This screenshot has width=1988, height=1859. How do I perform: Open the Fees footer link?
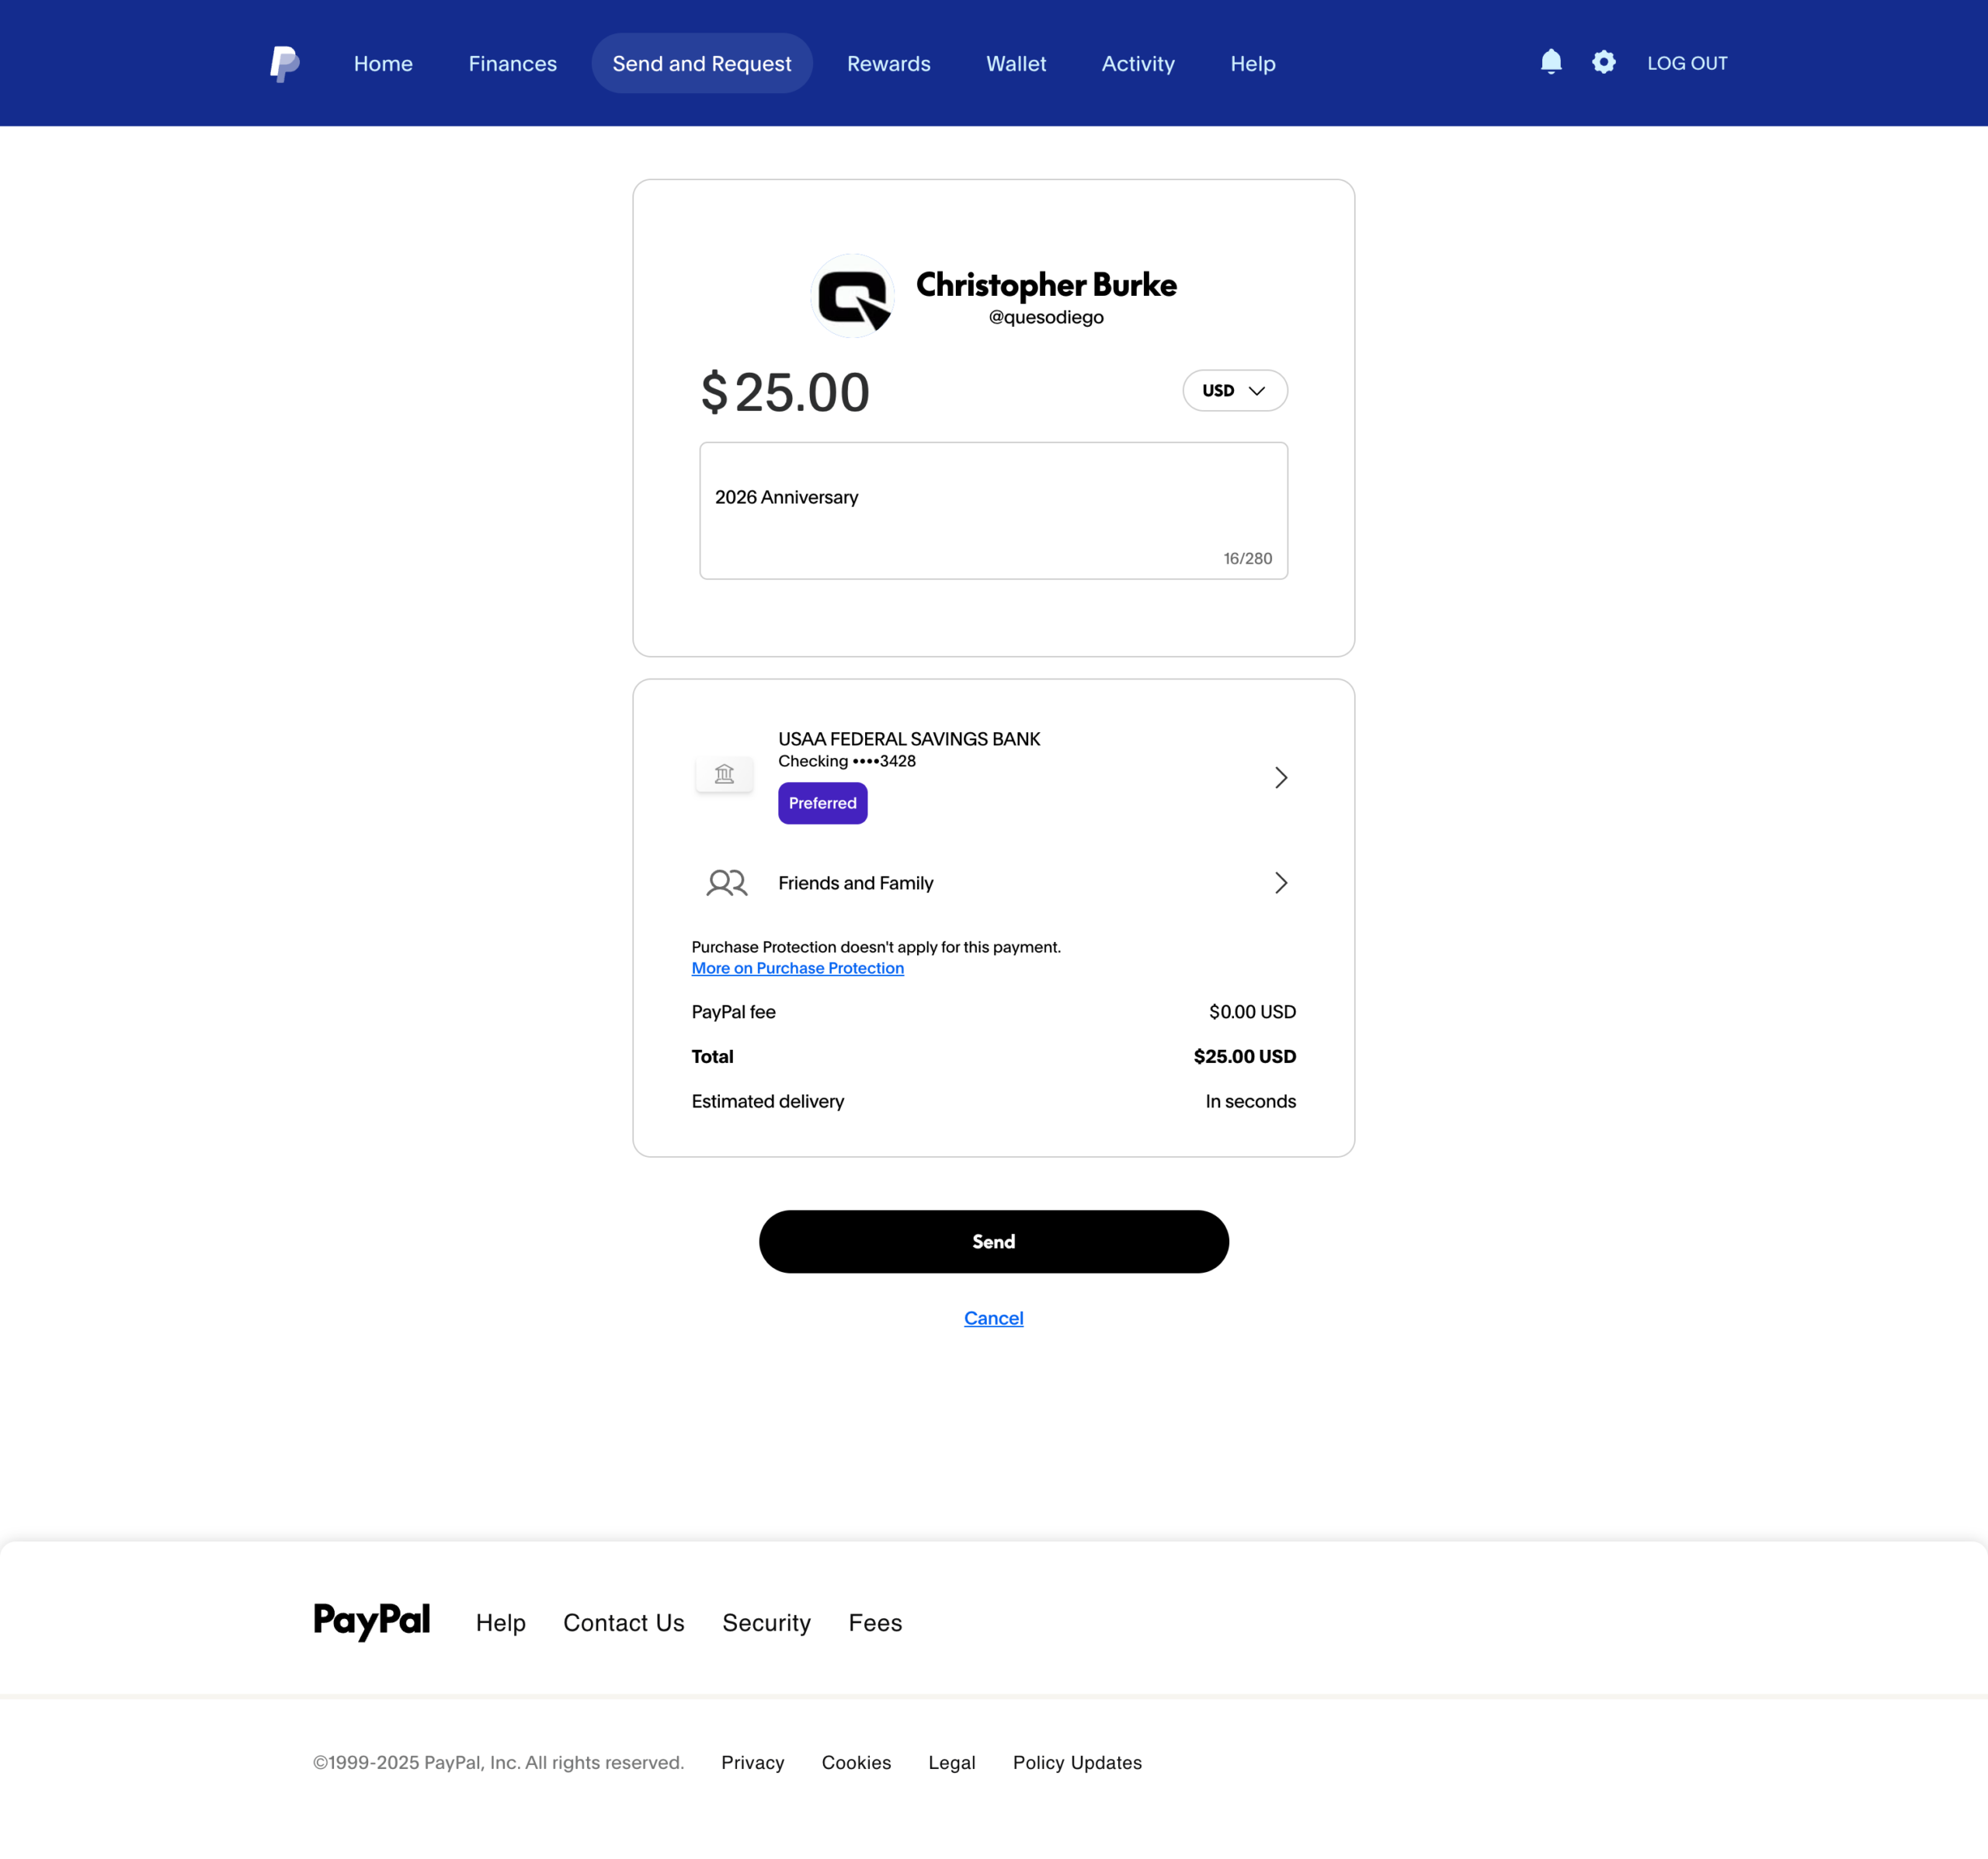[x=874, y=1623]
